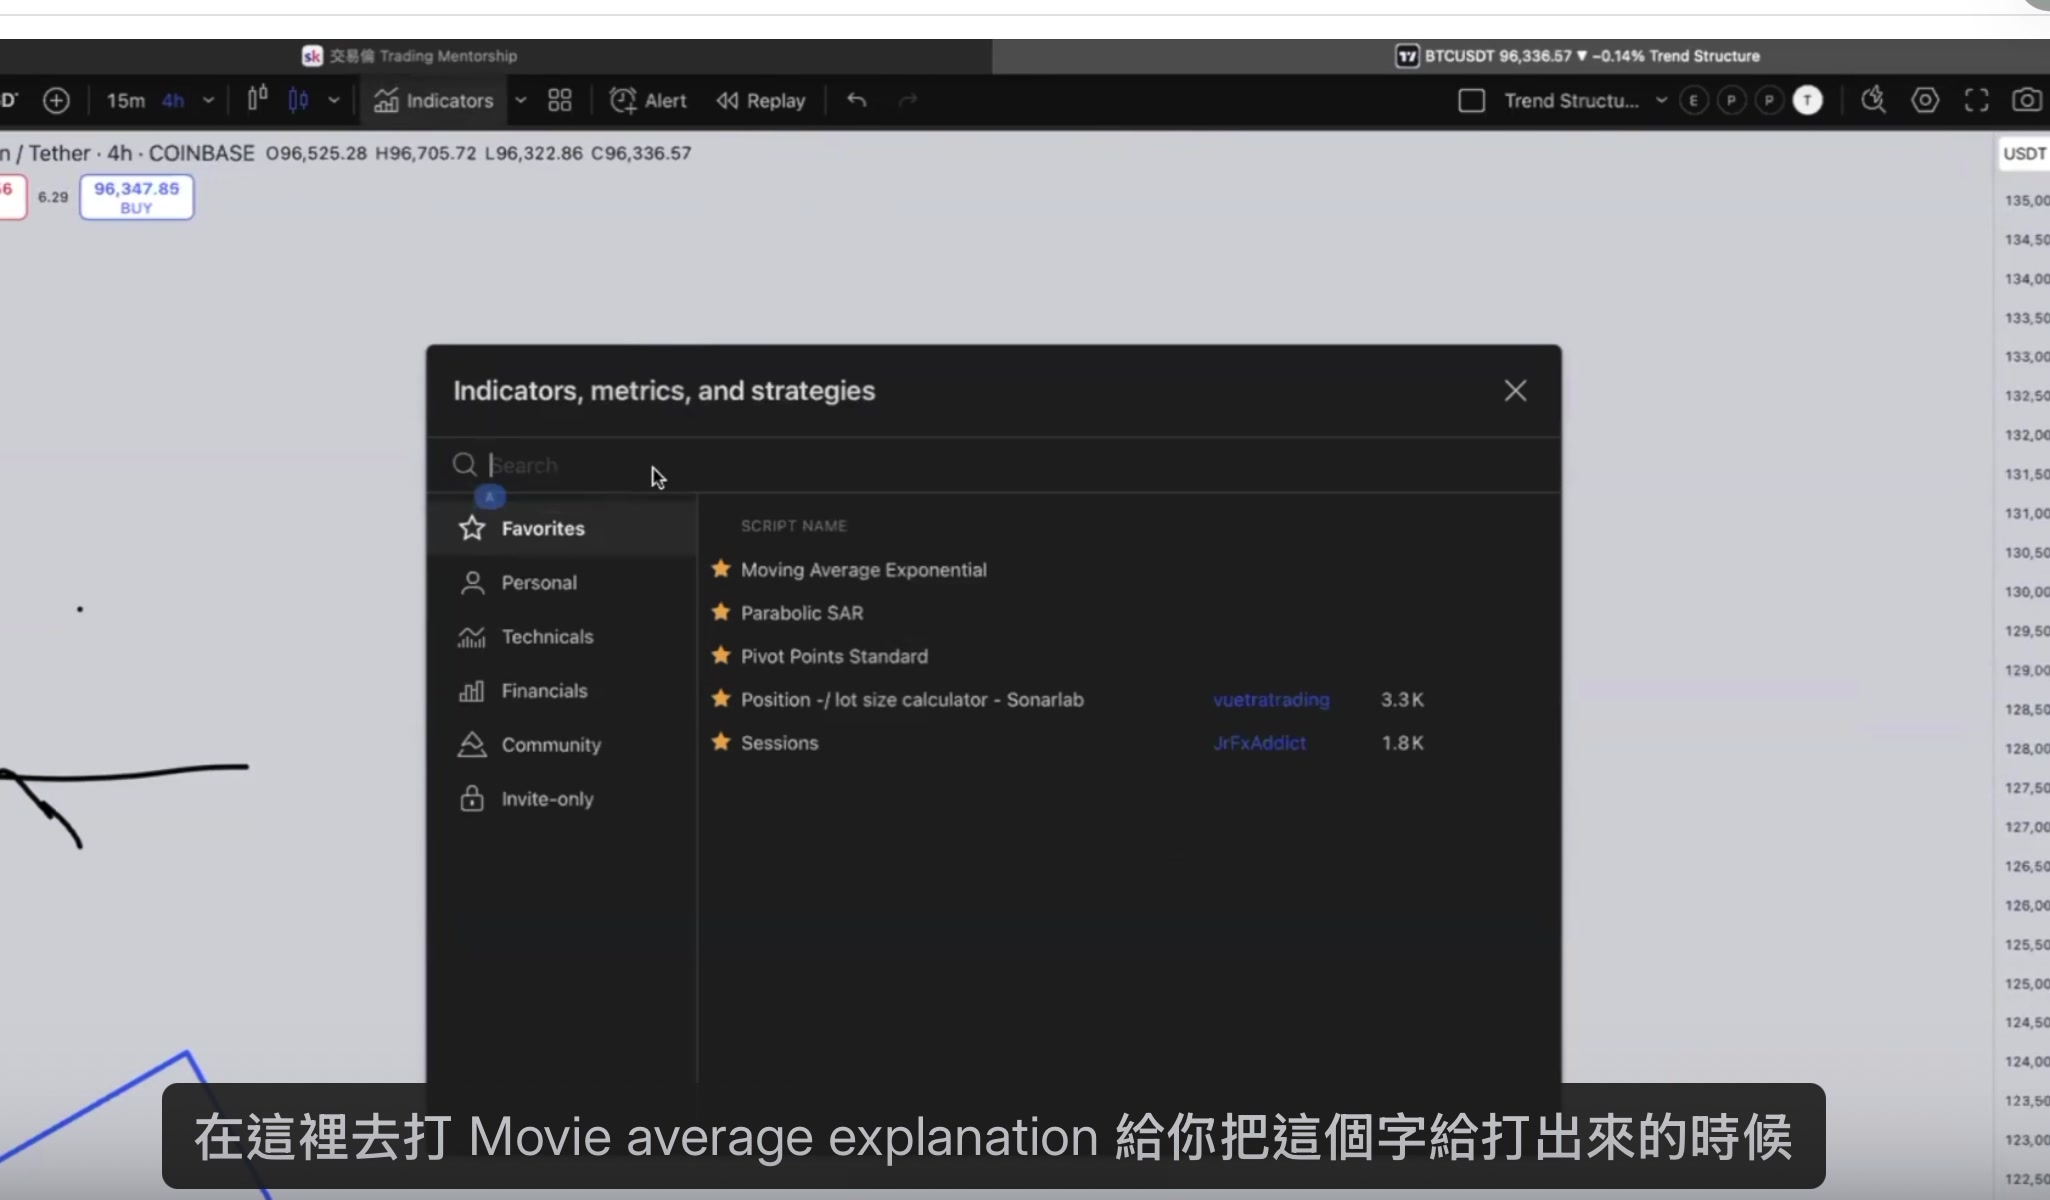Open chart settings via hexagon gear icon
The height and width of the screenshot is (1200, 2050).
click(x=1925, y=100)
